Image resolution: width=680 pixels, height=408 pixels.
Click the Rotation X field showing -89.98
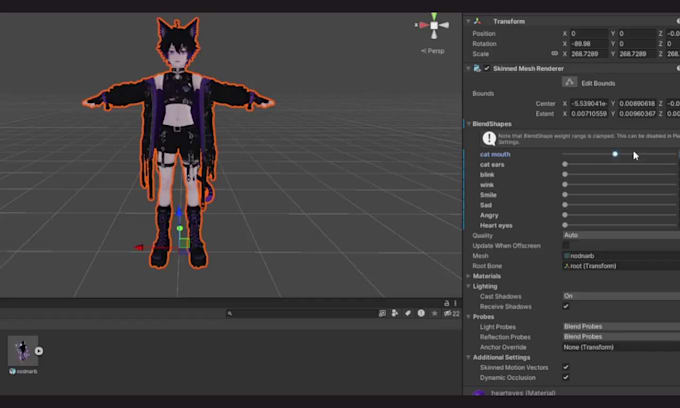[588, 43]
